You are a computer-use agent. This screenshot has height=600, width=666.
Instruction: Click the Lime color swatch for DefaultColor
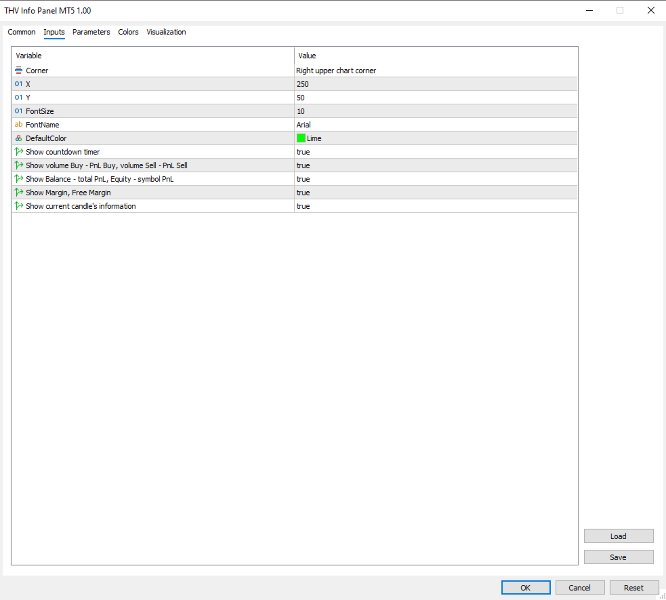pyautogui.click(x=301, y=138)
